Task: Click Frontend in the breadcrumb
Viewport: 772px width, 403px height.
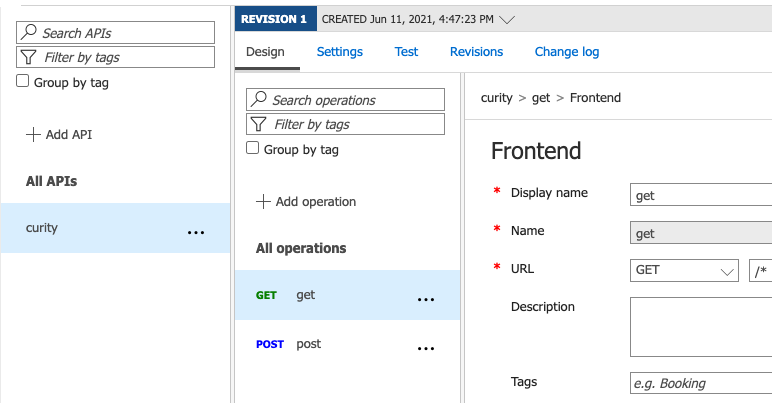Action: [595, 97]
